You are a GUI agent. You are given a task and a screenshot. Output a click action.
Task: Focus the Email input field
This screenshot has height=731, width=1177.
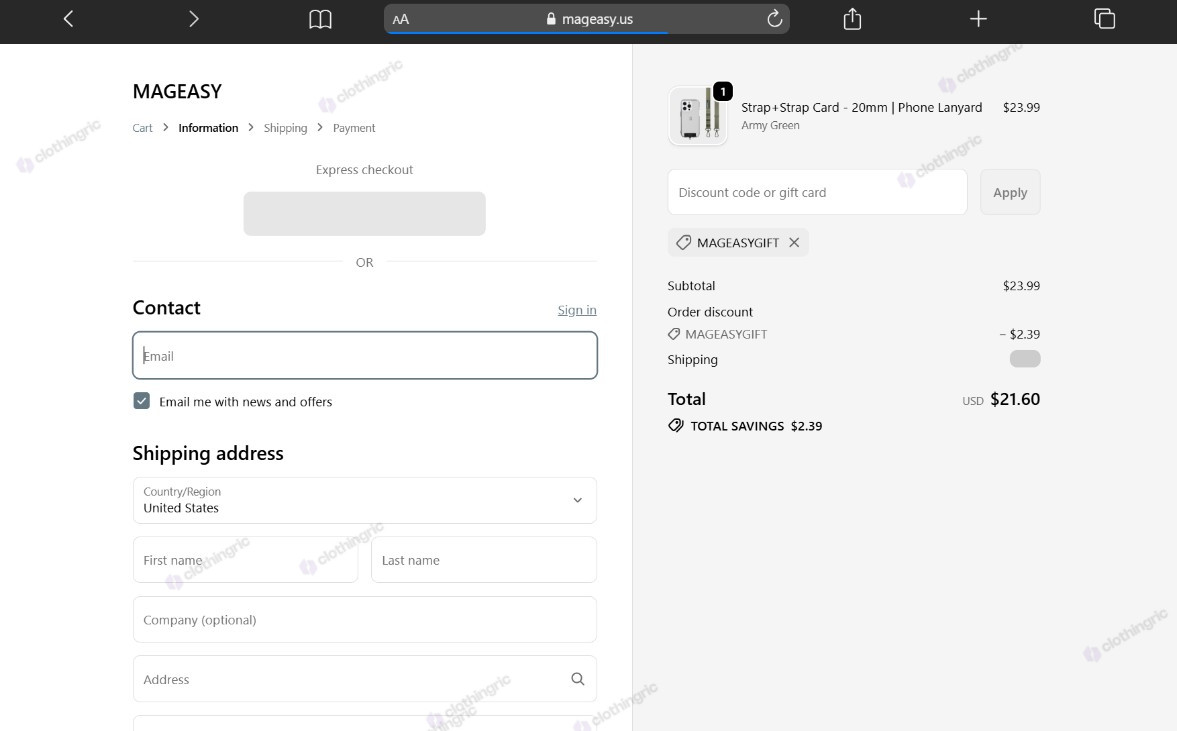tap(365, 355)
